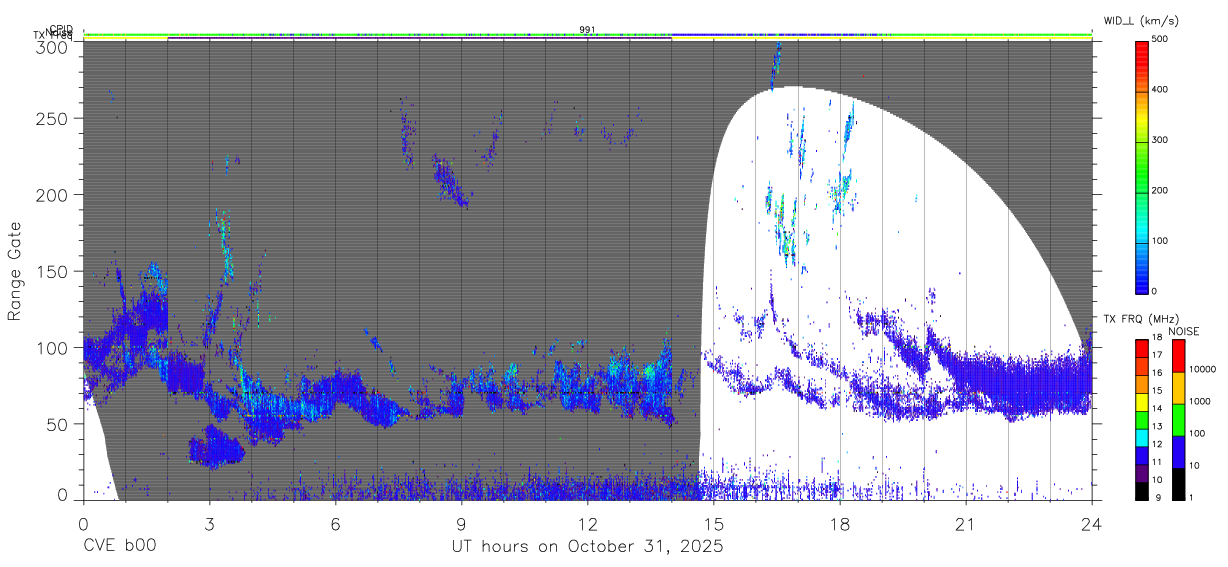
Task: Click the '150' tick on Range Gate axis
Action: (x=51, y=271)
